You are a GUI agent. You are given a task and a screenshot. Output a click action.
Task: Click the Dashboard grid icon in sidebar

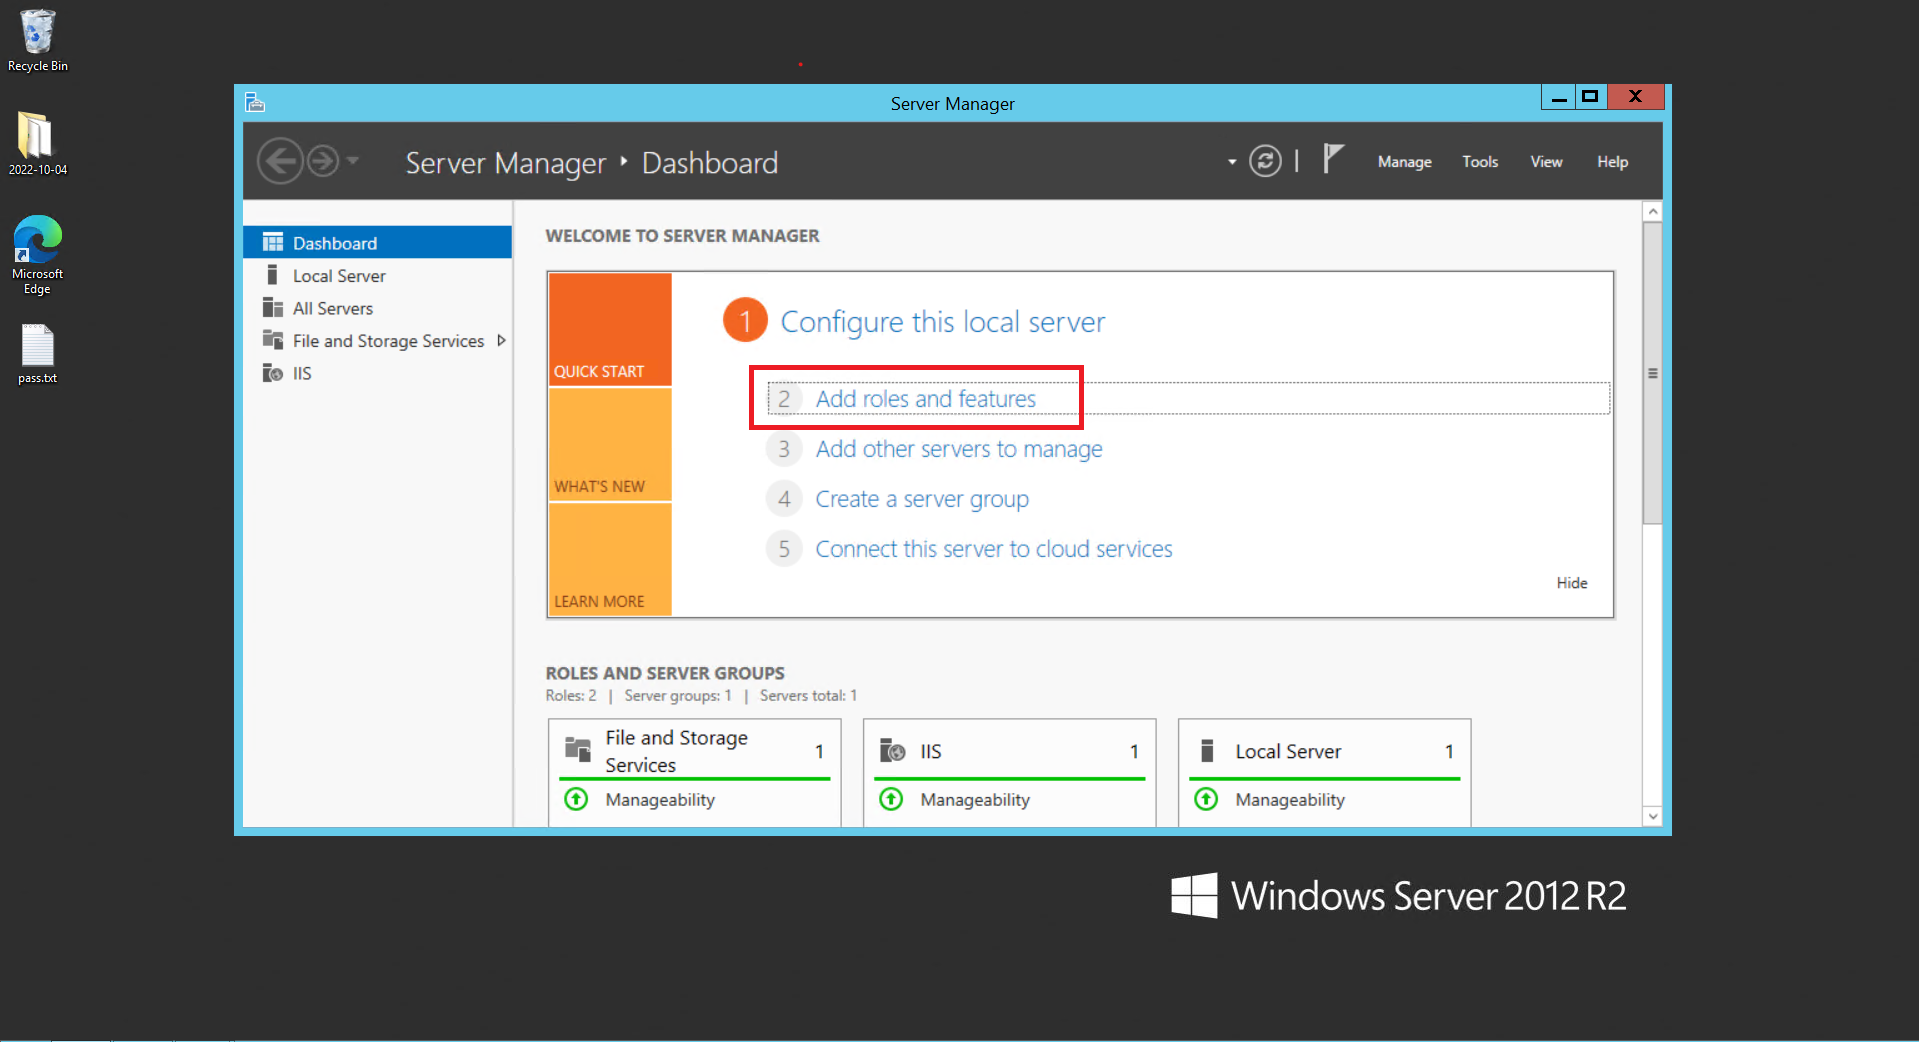coord(272,242)
